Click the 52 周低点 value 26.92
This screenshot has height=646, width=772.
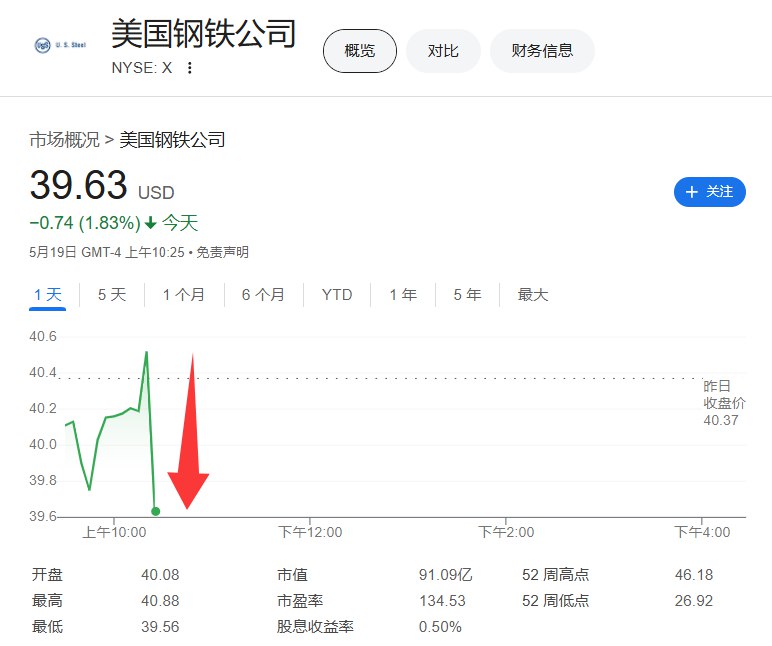pyautogui.click(x=694, y=601)
